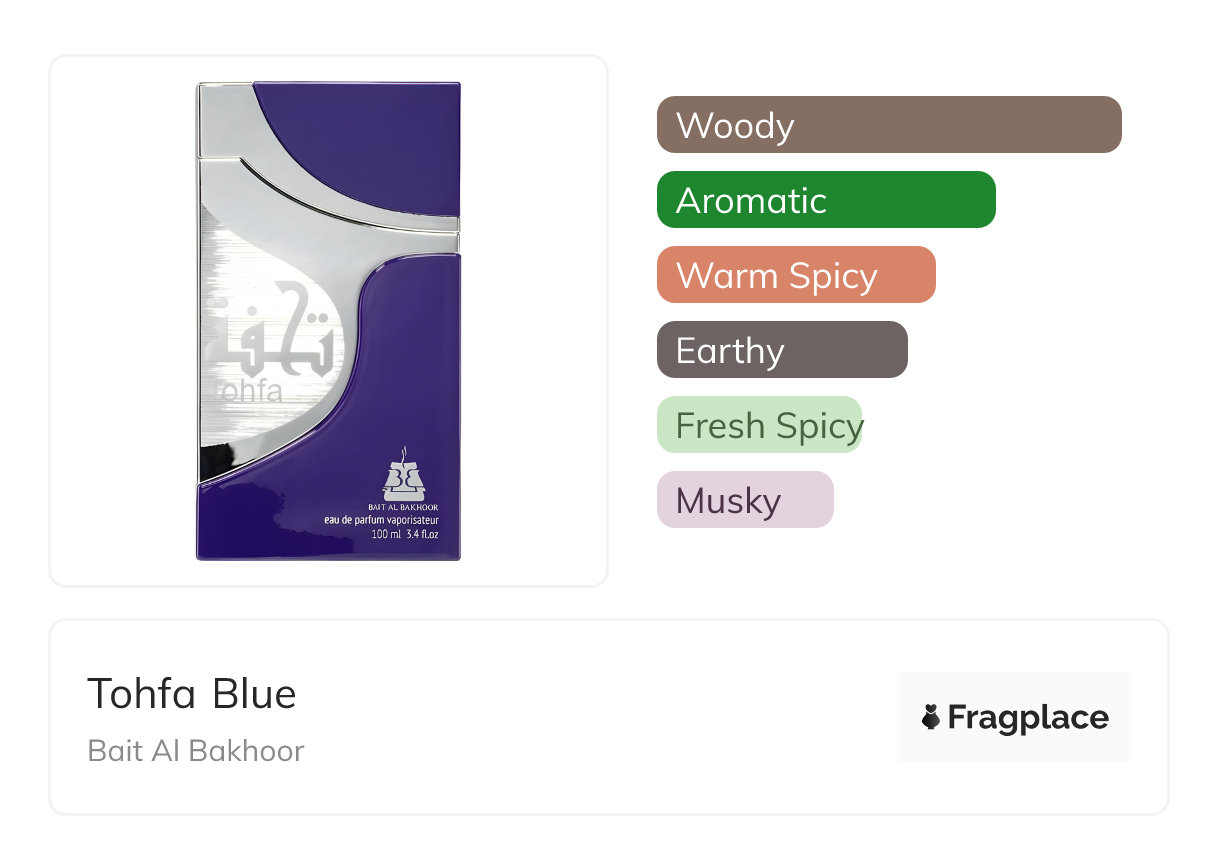Pick the Fresh Spicy accord bar
The width and height of the screenshot is (1218, 864).
[x=759, y=425]
